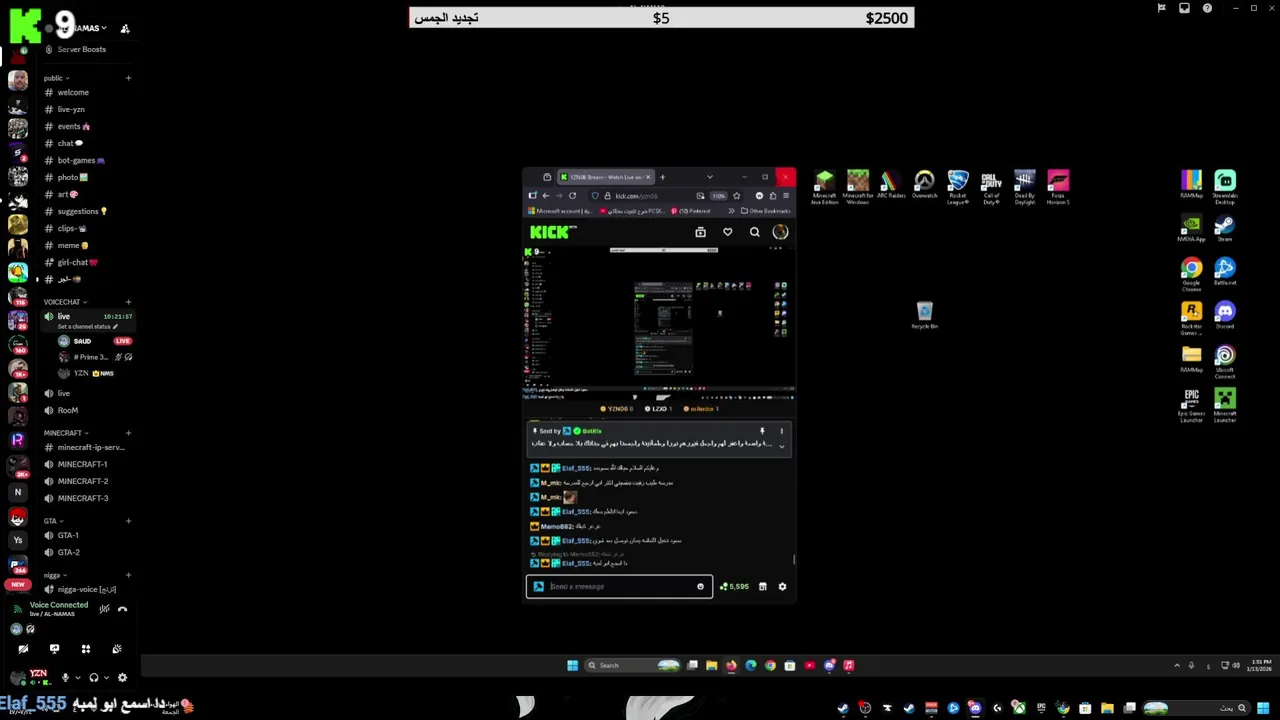Viewport: 1280px width, 720px height.
Task: Toggle Discord camera on or off
Action: click(23, 649)
